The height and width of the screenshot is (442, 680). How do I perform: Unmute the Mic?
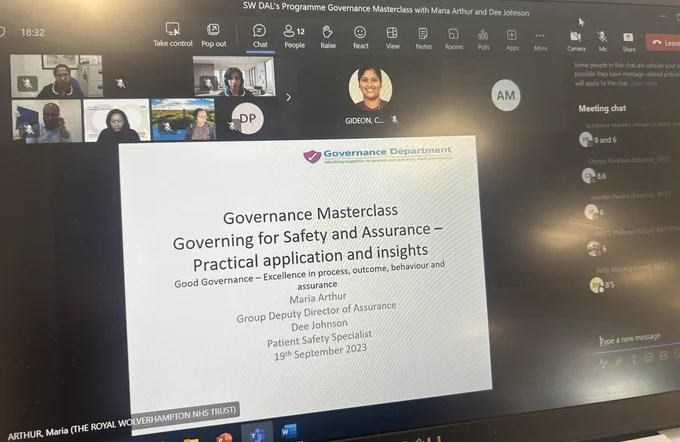(602, 42)
